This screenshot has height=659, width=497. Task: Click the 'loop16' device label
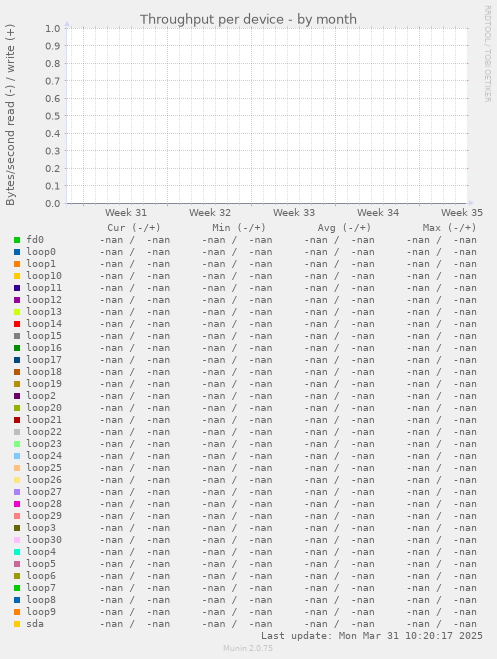pos(44,348)
